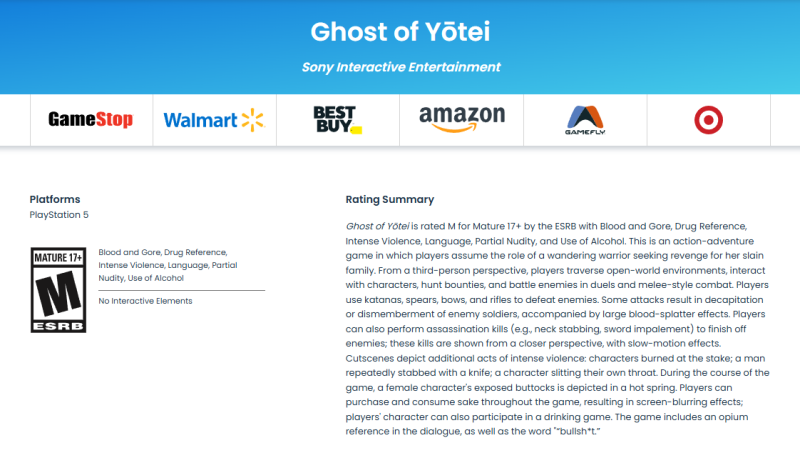Click the divider line below content descriptors
Screen dimensions: 800x468
coord(182,290)
